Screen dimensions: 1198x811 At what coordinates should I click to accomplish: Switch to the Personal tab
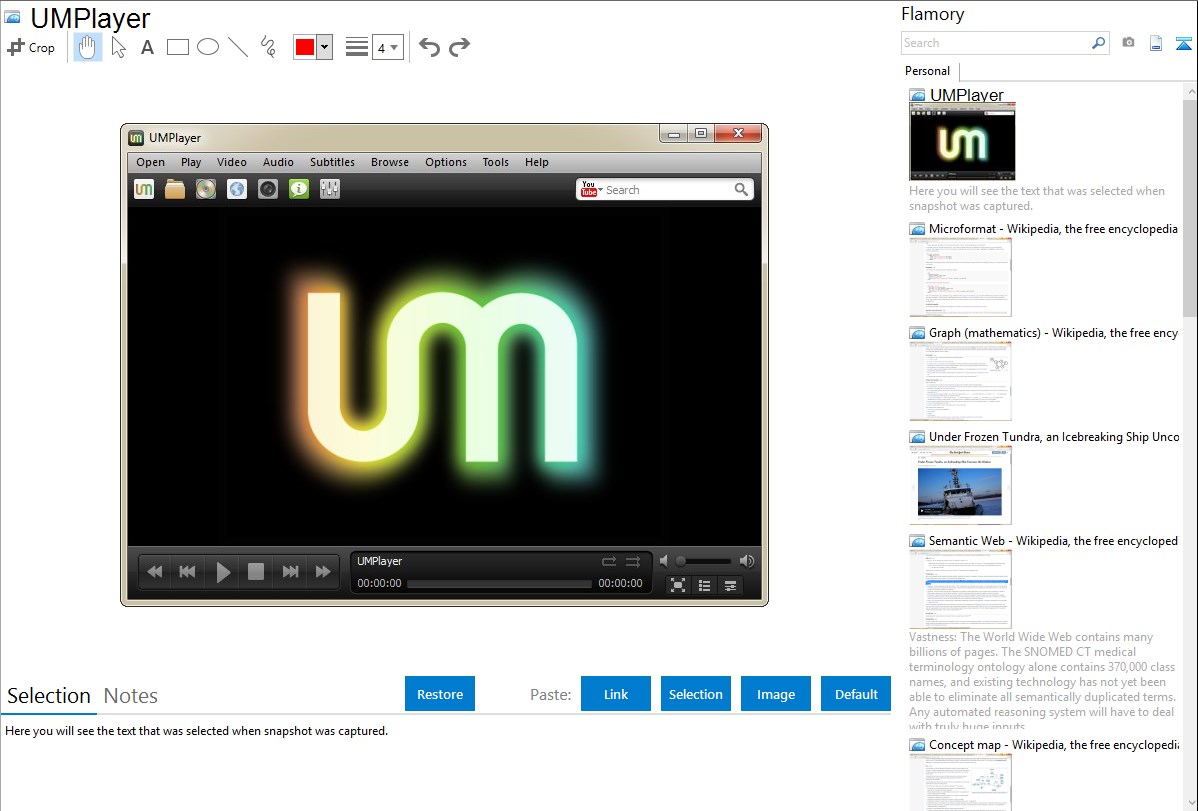pos(928,70)
